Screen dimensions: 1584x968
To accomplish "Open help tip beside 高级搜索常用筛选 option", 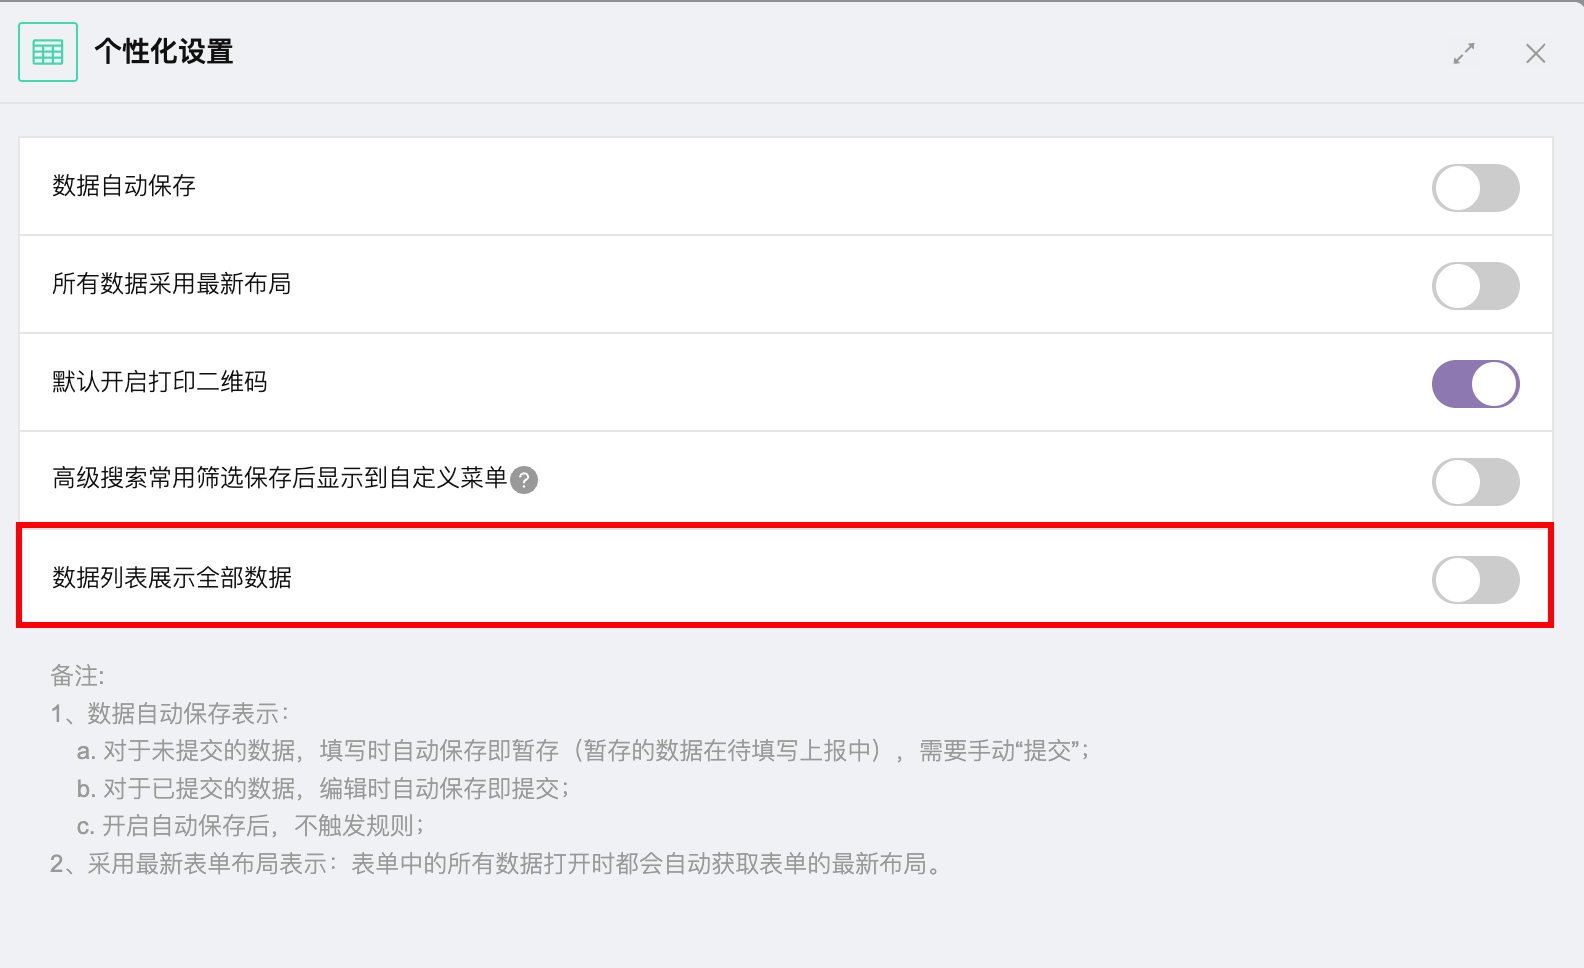I will click(x=524, y=480).
